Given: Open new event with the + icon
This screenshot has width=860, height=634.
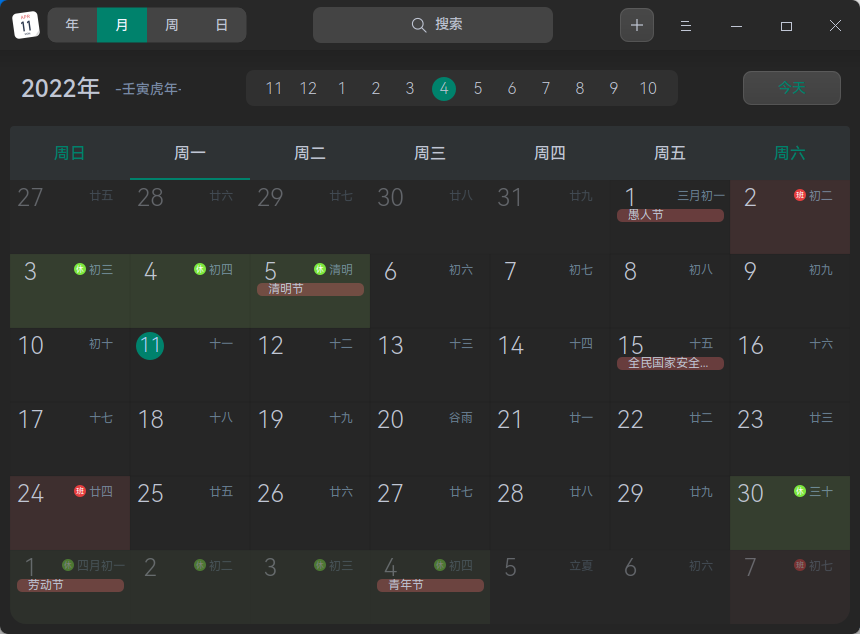Looking at the screenshot, I should coord(637,25).
